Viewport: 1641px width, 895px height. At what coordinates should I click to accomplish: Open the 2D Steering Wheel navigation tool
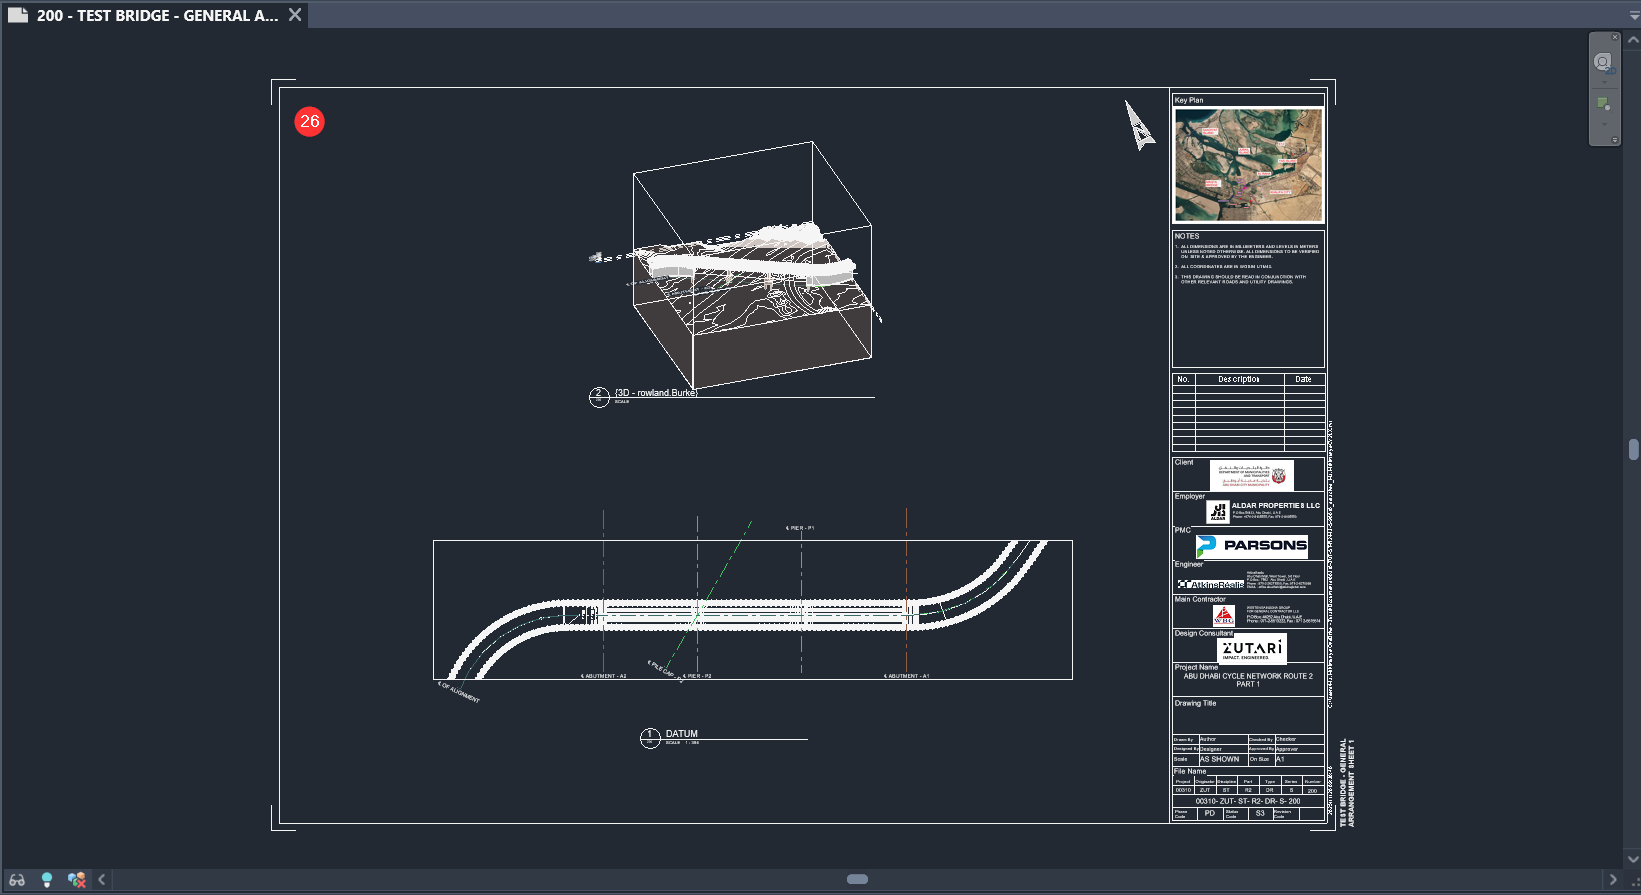pos(1602,62)
